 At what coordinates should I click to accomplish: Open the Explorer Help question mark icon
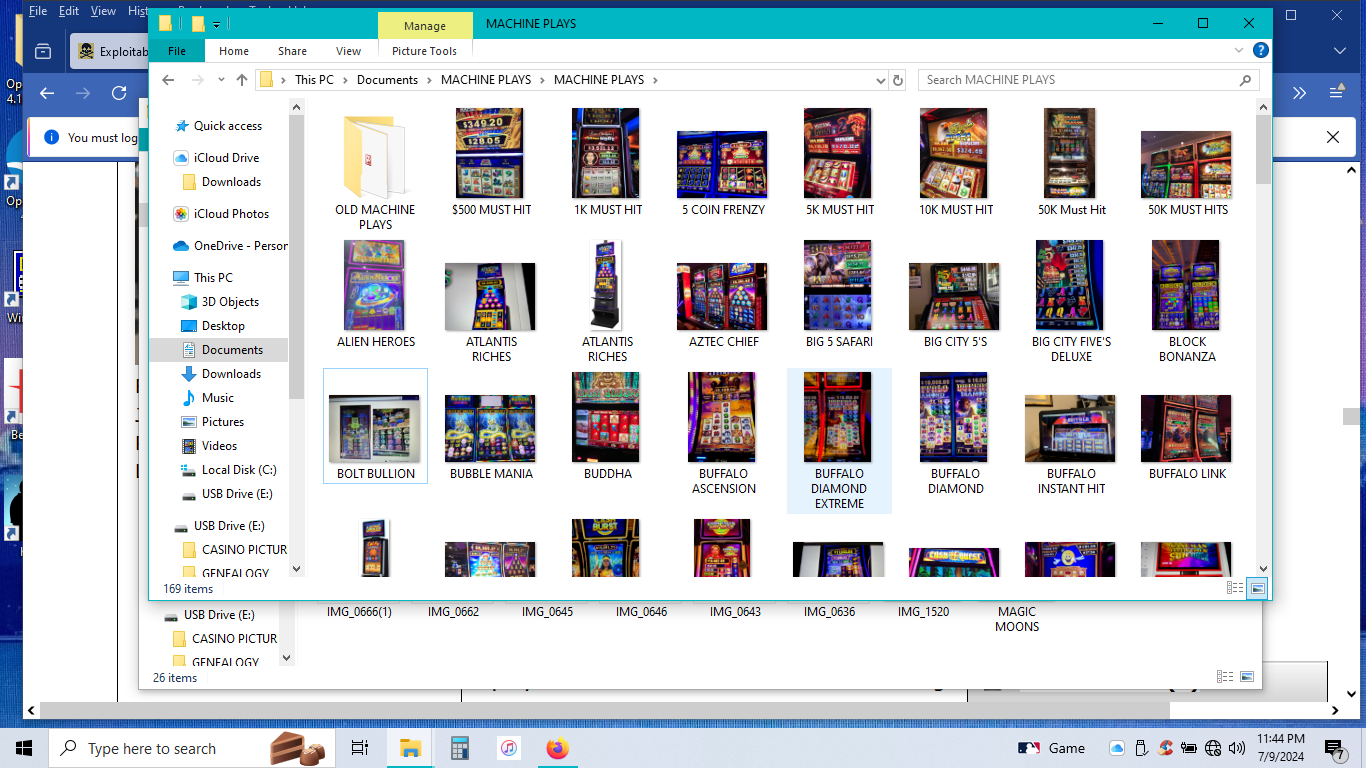pyautogui.click(x=1261, y=51)
